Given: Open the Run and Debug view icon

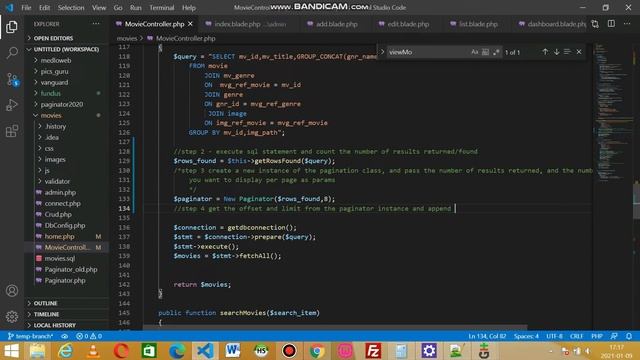Looking at the screenshot, I should tap(12, 105).
